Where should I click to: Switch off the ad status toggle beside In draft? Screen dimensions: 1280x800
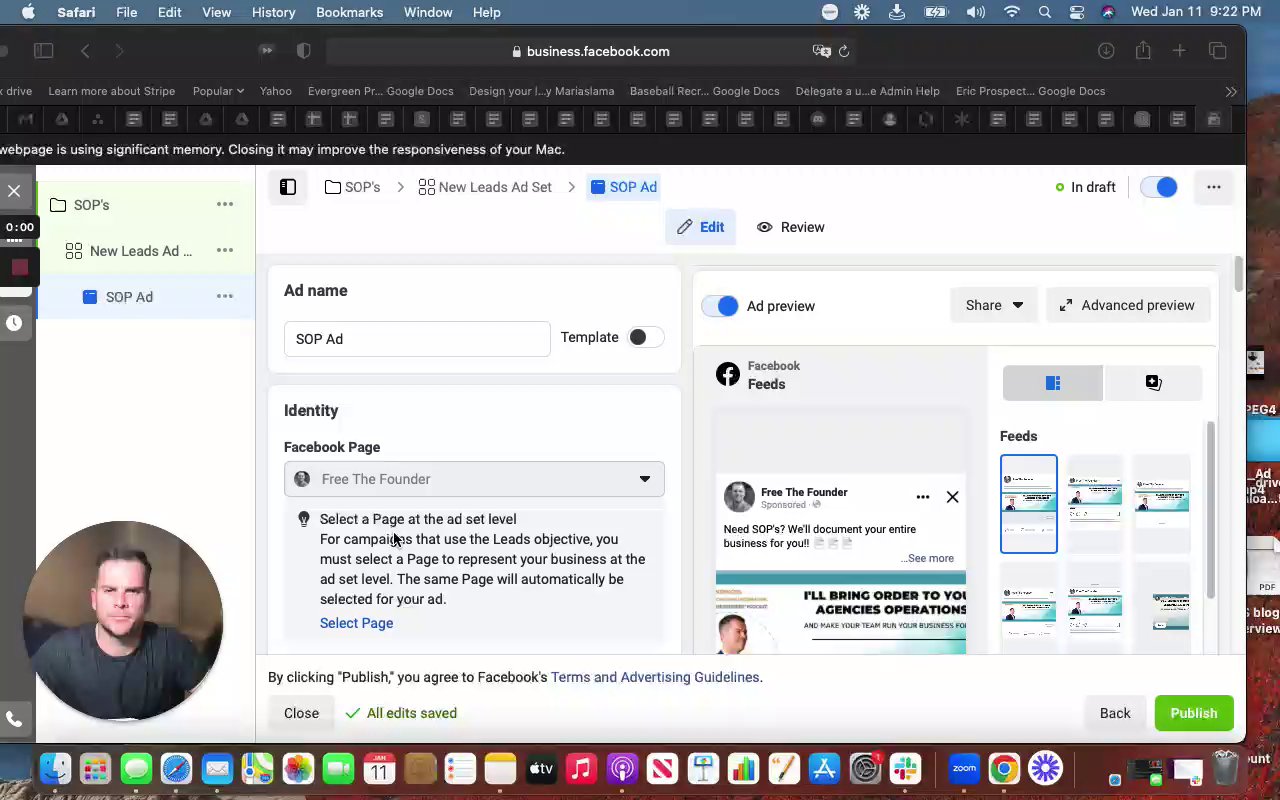pyautogui.click(x=1160, y=187)
